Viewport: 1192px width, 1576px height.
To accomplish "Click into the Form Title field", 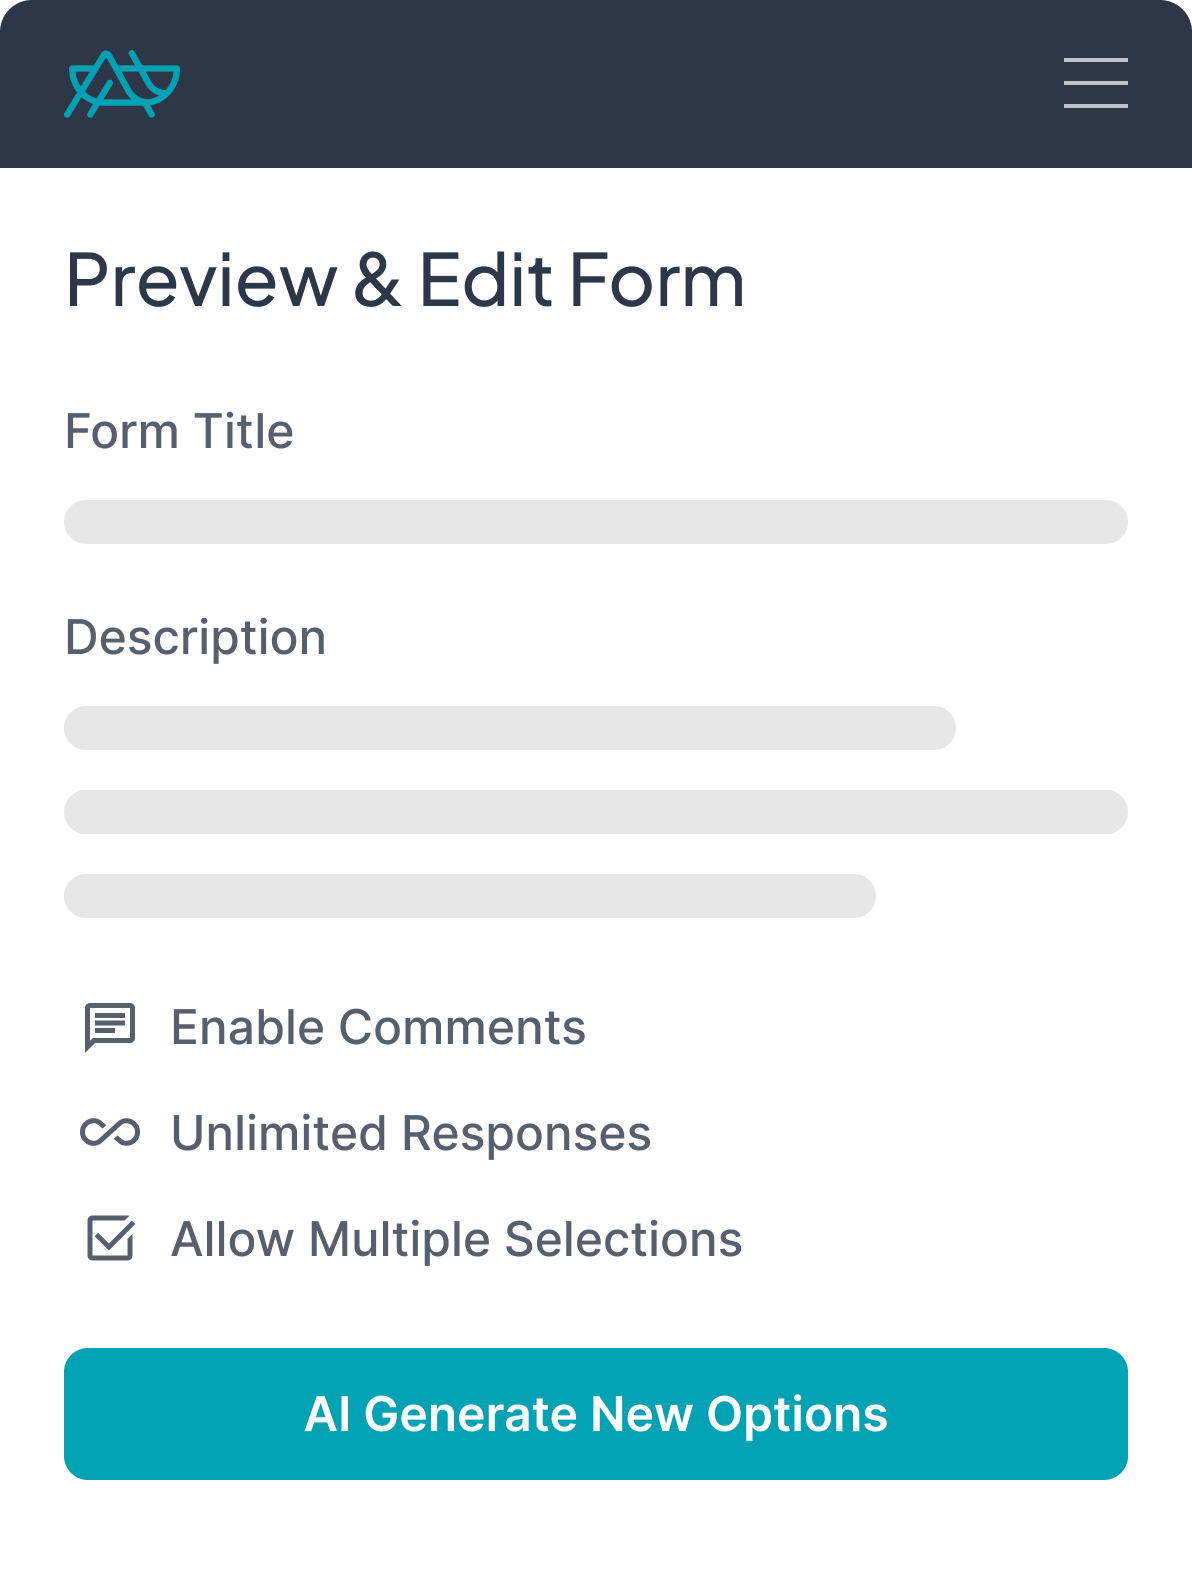I will coord(596,522).
